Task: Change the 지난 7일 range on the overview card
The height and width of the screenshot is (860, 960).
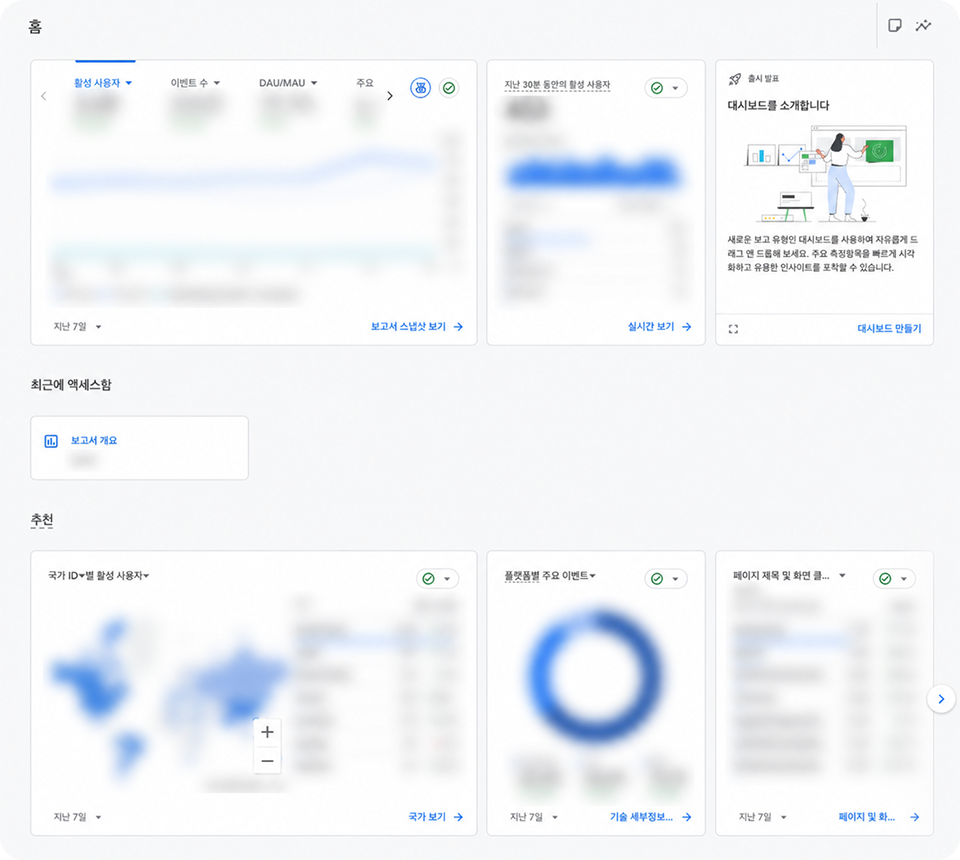Action: pyautogui.click(x=77, y=327)
